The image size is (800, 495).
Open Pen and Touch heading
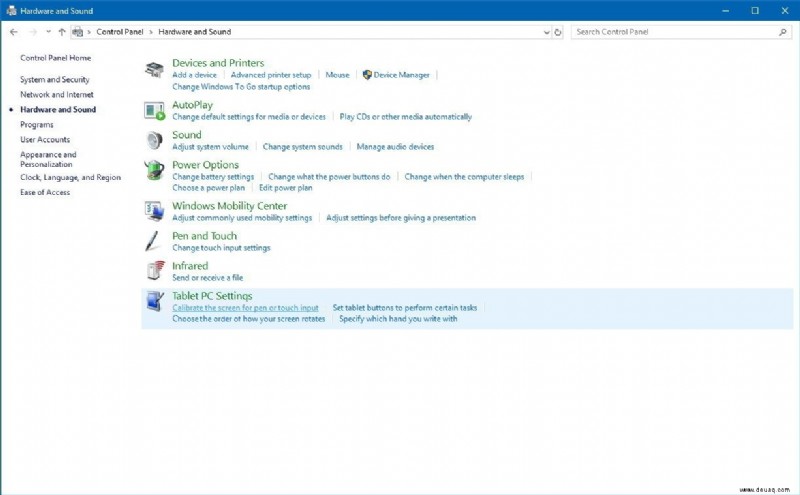pos(204,236)
